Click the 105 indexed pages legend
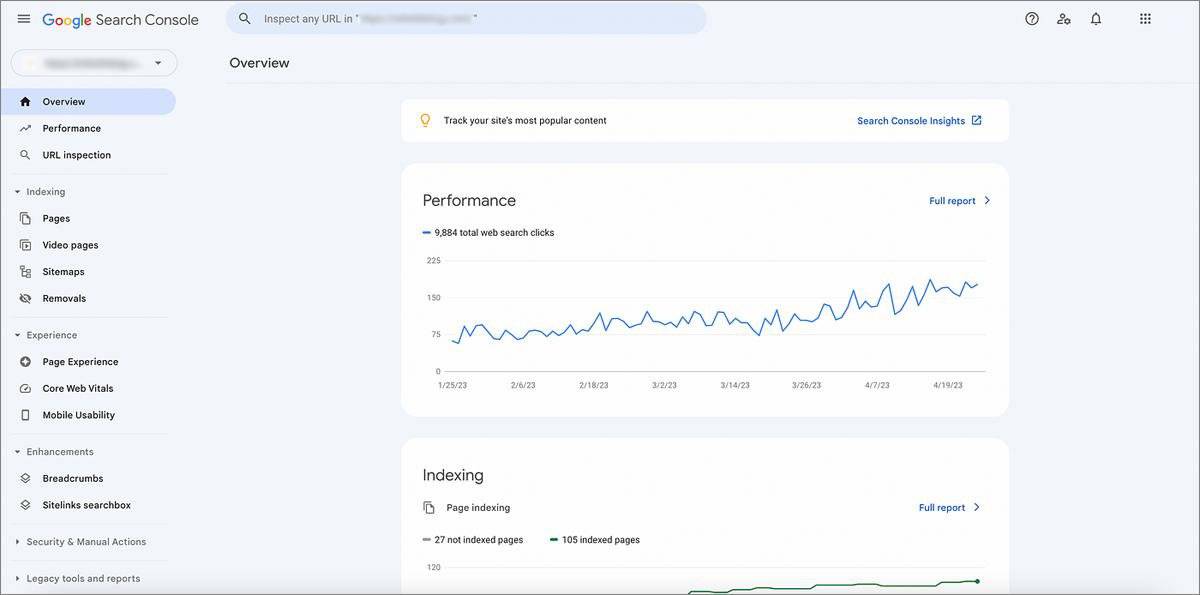 [x=594, y=540]
